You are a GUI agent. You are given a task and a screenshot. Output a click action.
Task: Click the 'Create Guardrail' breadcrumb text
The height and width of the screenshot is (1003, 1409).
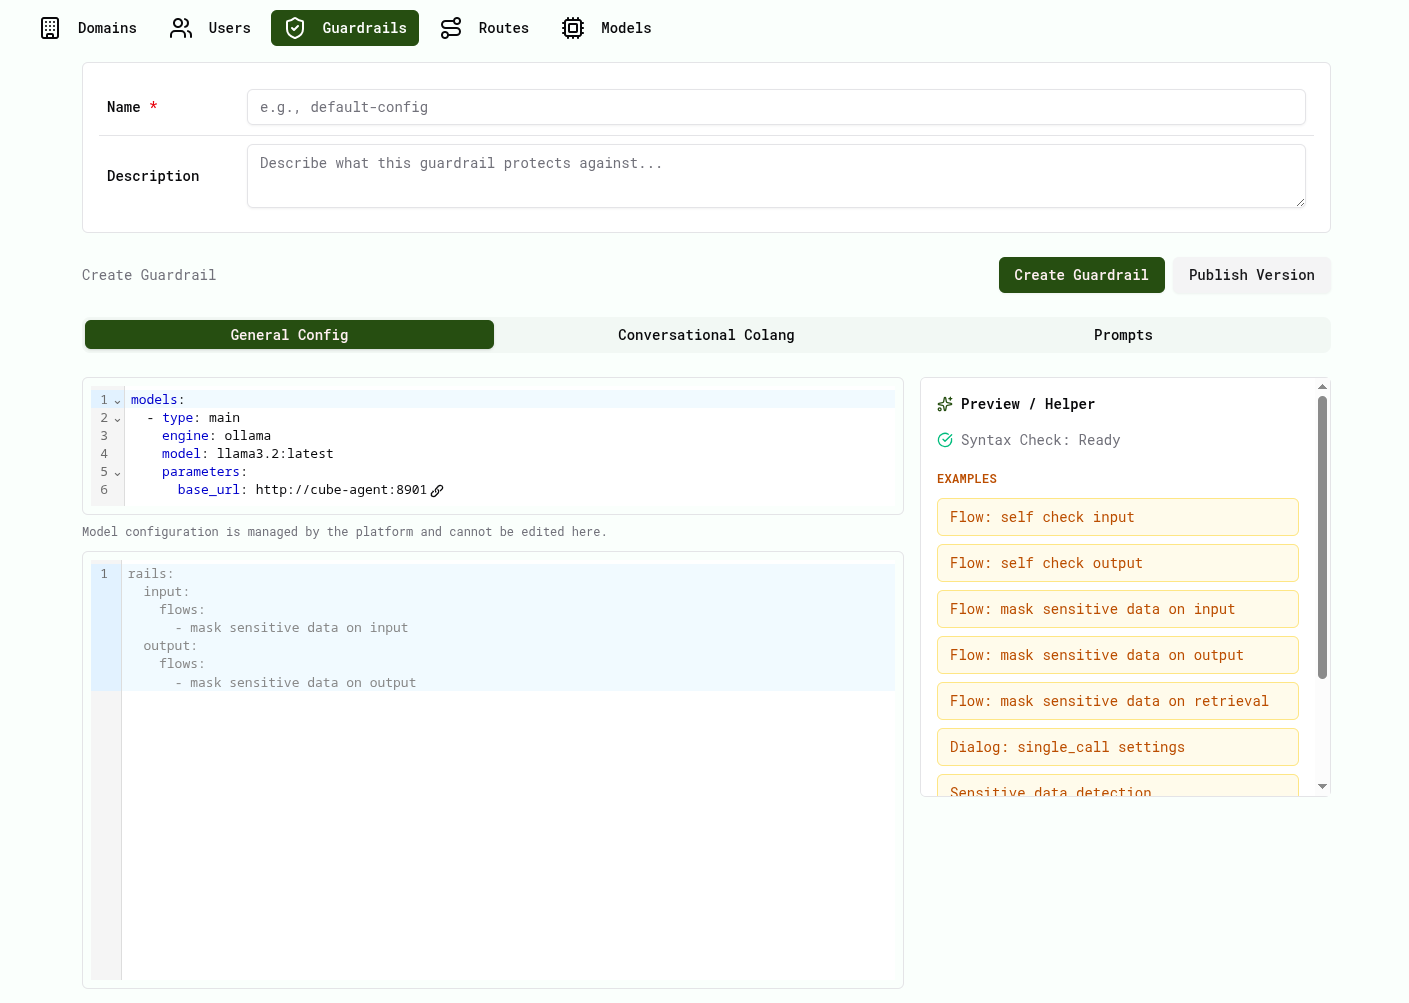pos(149,275)
